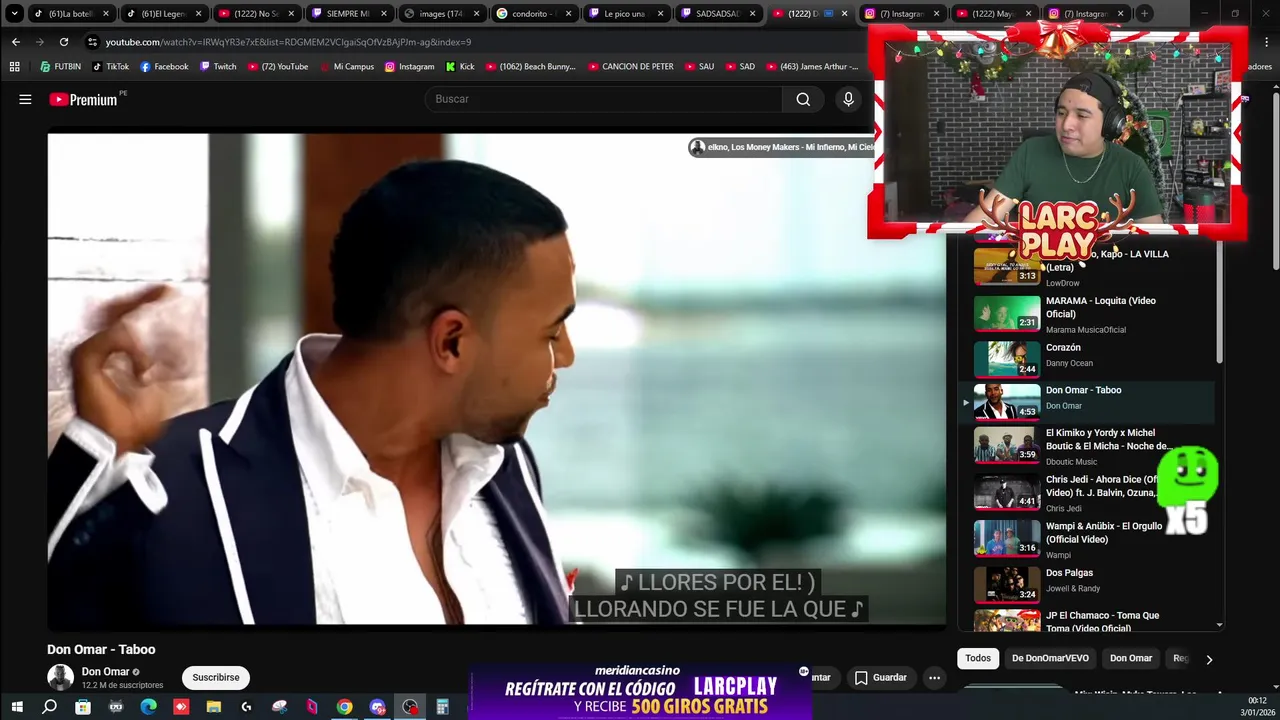Open Microsoft Edge from the taskbar
Screen dimensions: 1280x720
tap(148, 707)
